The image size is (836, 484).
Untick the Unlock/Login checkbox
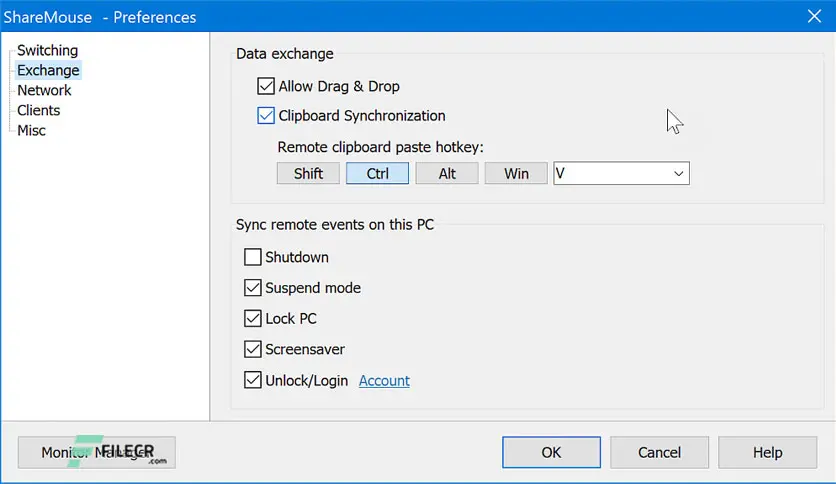(x=252, y=380)
